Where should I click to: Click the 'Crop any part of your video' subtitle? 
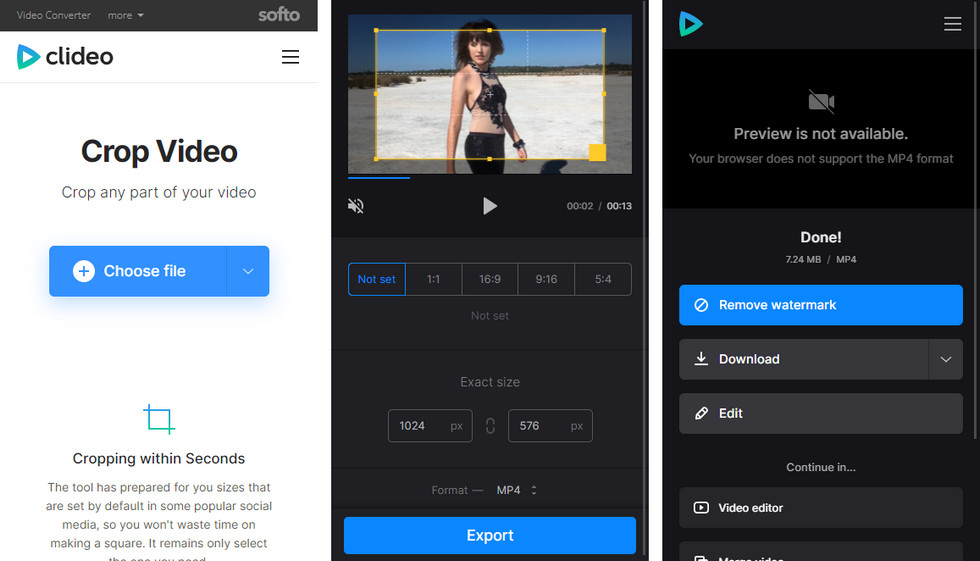(x=159, y=192)
